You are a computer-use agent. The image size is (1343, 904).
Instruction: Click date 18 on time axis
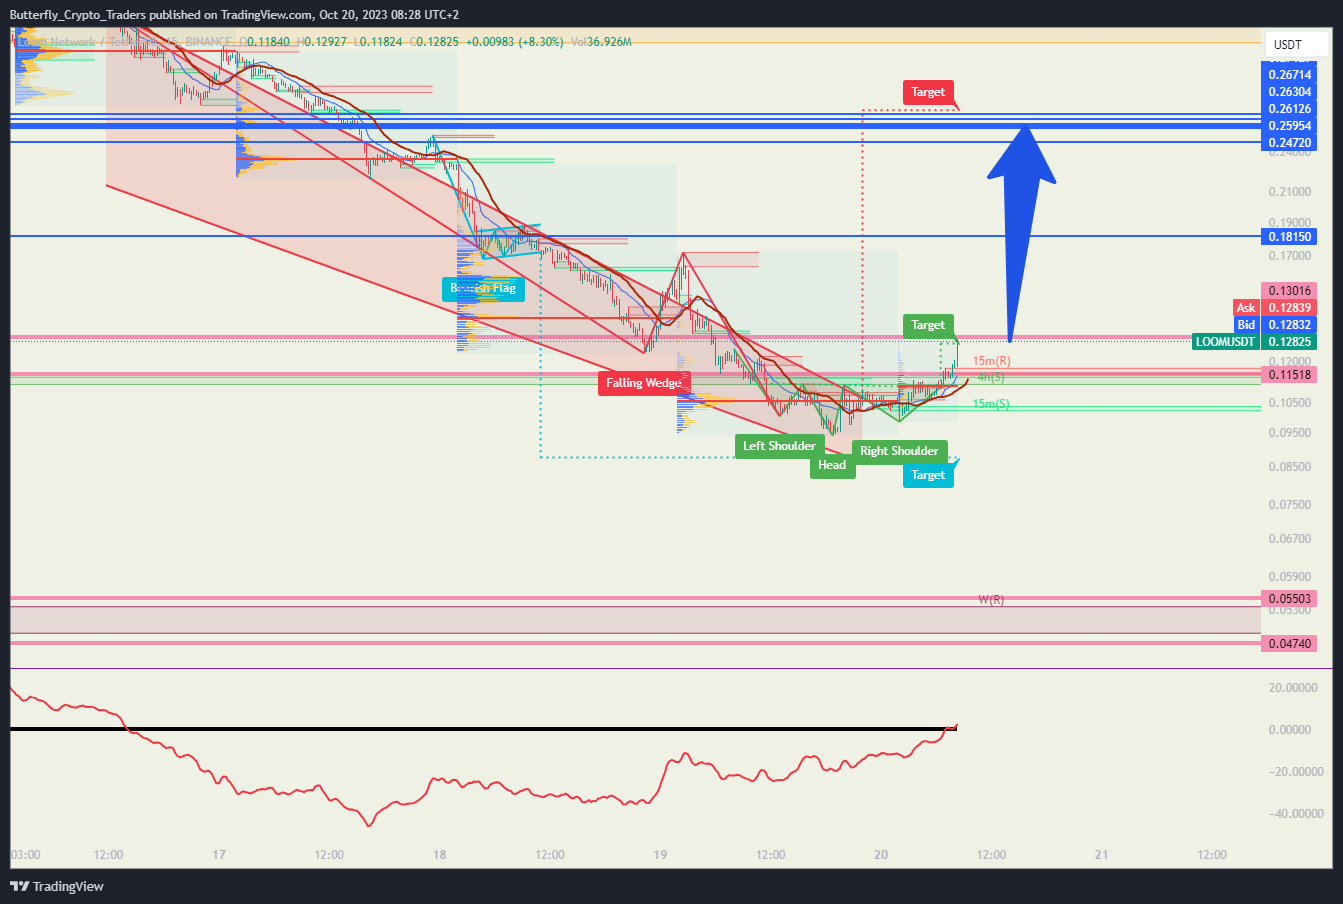tap(440, 855)
